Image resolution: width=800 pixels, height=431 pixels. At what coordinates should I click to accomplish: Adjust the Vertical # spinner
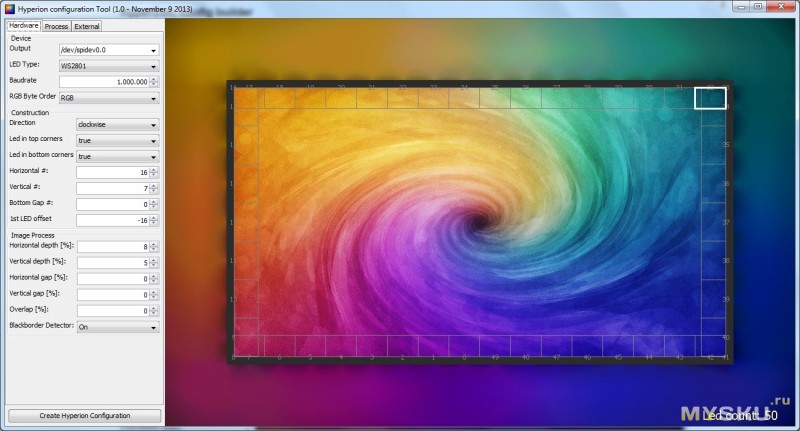[154, 188]
